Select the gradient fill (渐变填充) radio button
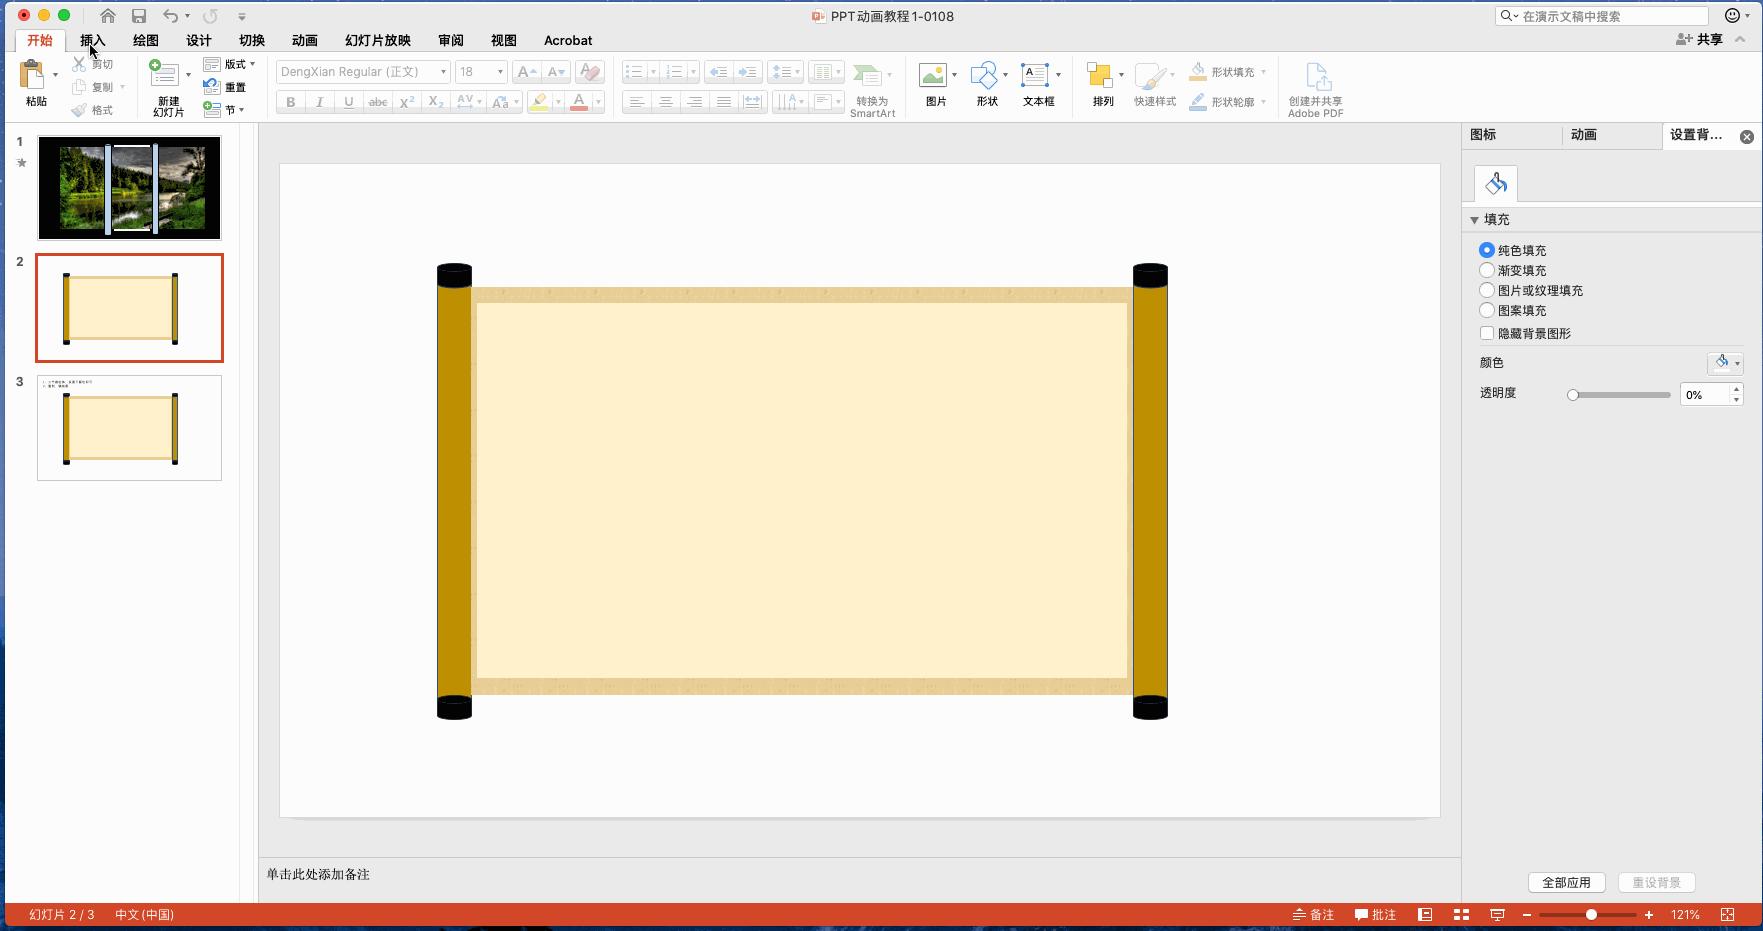Screen dimensions: 1763x931 (x=1487, y=270)
